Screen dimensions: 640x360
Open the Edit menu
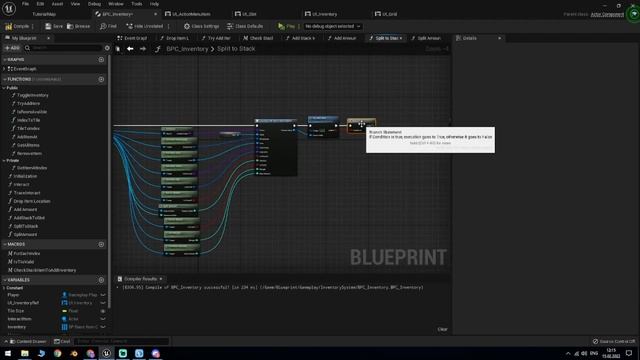40,4
